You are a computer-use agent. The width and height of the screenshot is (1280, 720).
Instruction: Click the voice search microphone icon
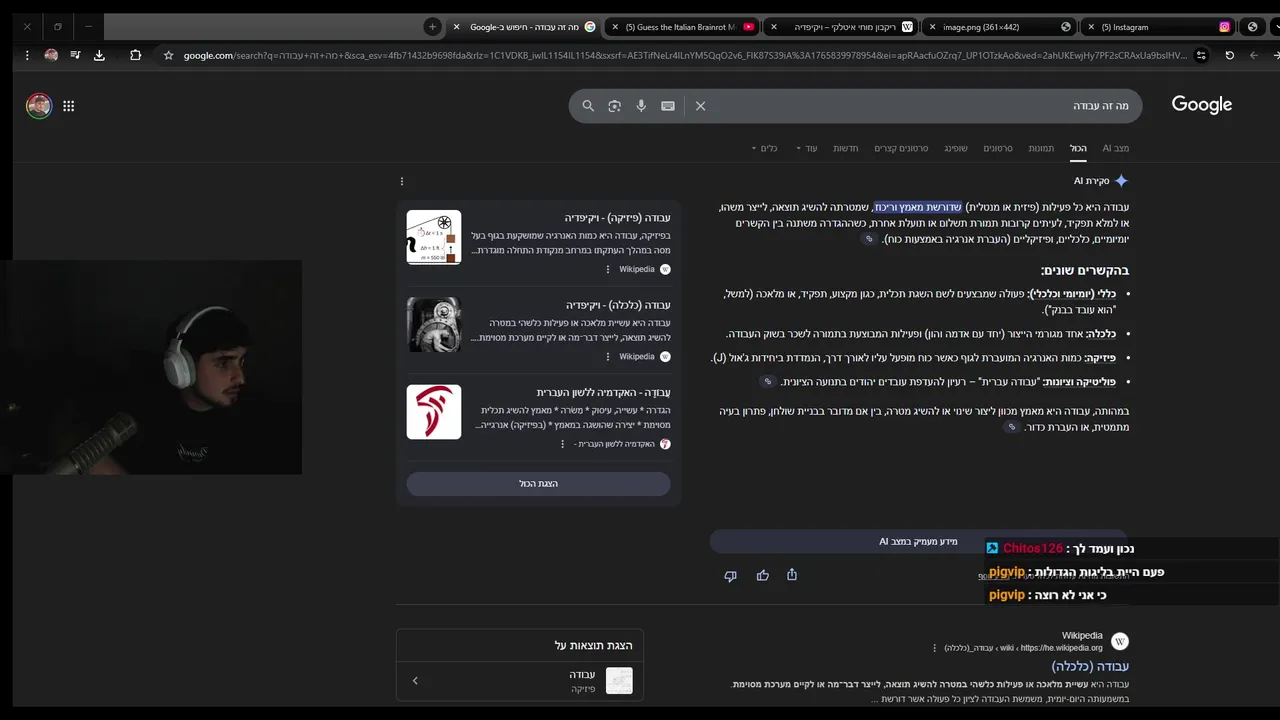(641, 106)
